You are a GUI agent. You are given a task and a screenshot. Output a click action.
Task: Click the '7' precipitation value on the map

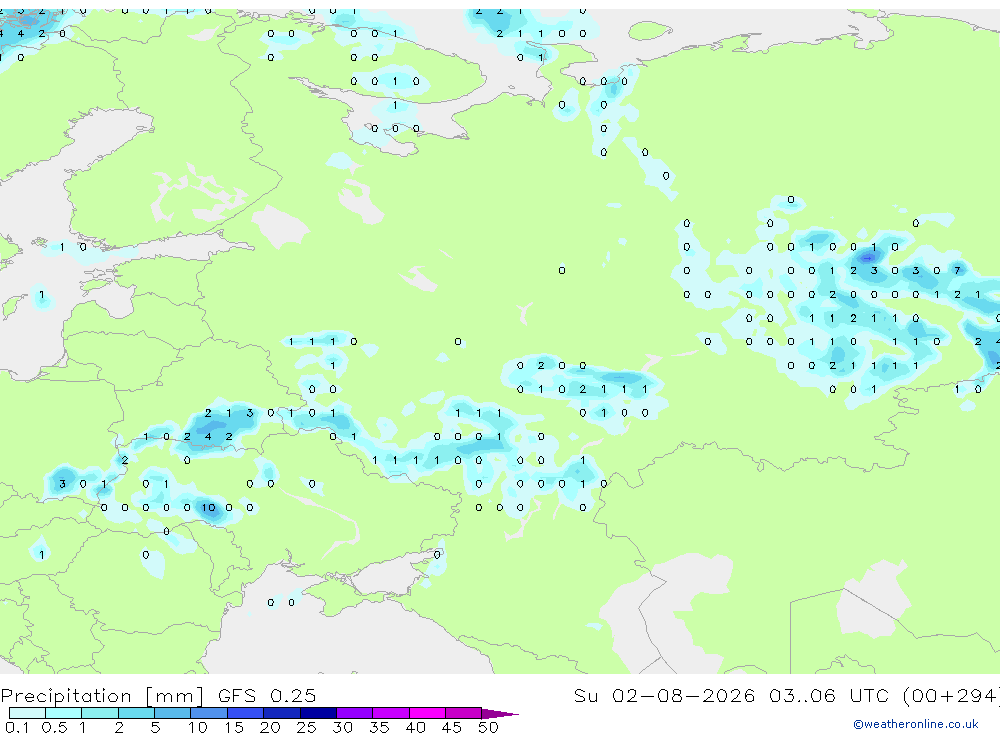(x=957, y=270)
